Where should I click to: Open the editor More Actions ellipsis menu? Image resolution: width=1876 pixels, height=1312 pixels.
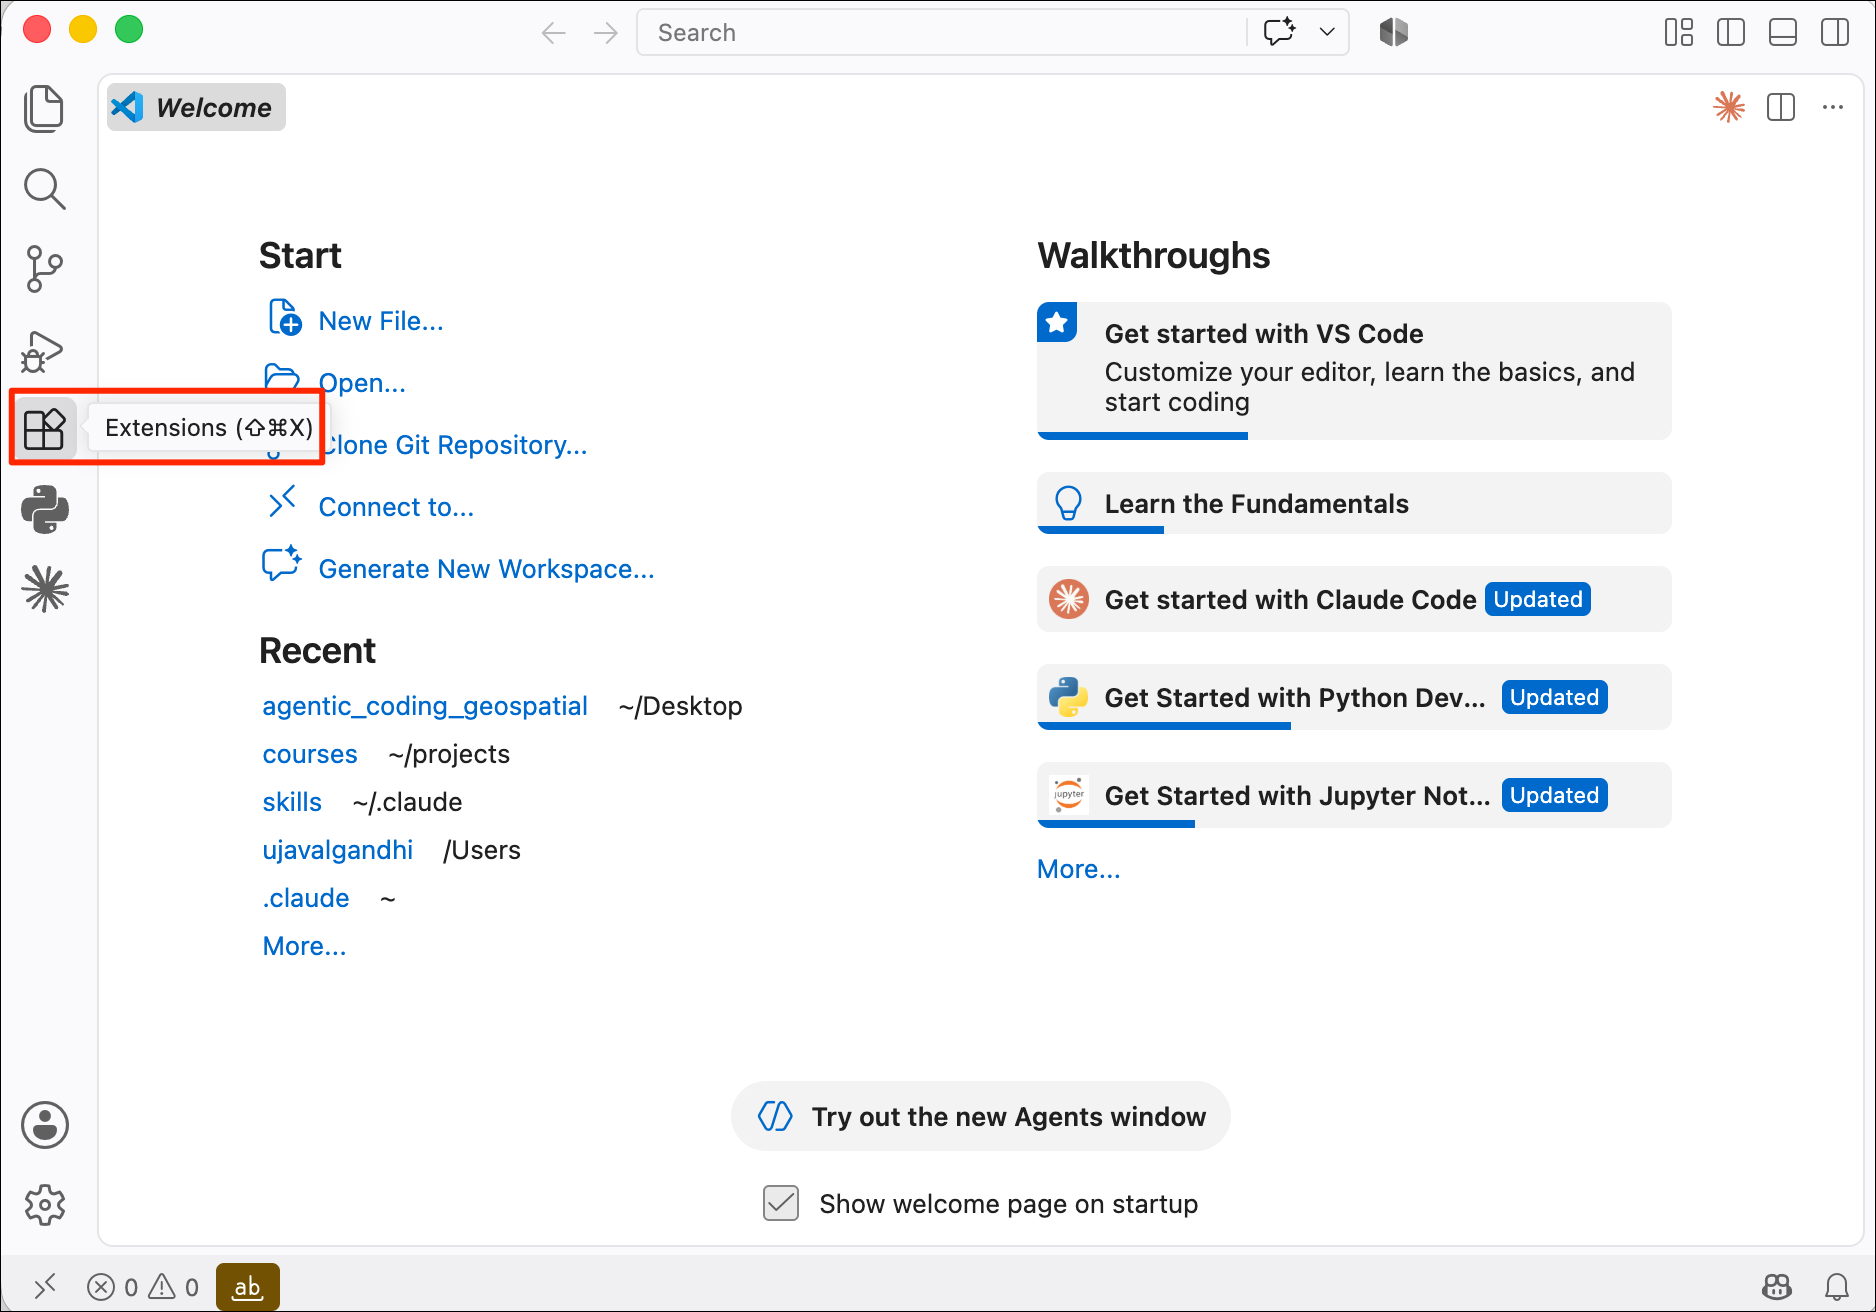[x=1833, y=107]
